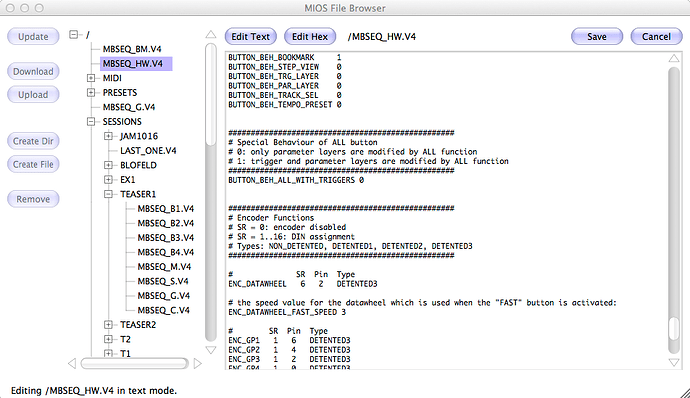Select MBSEQ_M.V4 under TEASER1
The image size is (690, 398).
click(164, 267)
